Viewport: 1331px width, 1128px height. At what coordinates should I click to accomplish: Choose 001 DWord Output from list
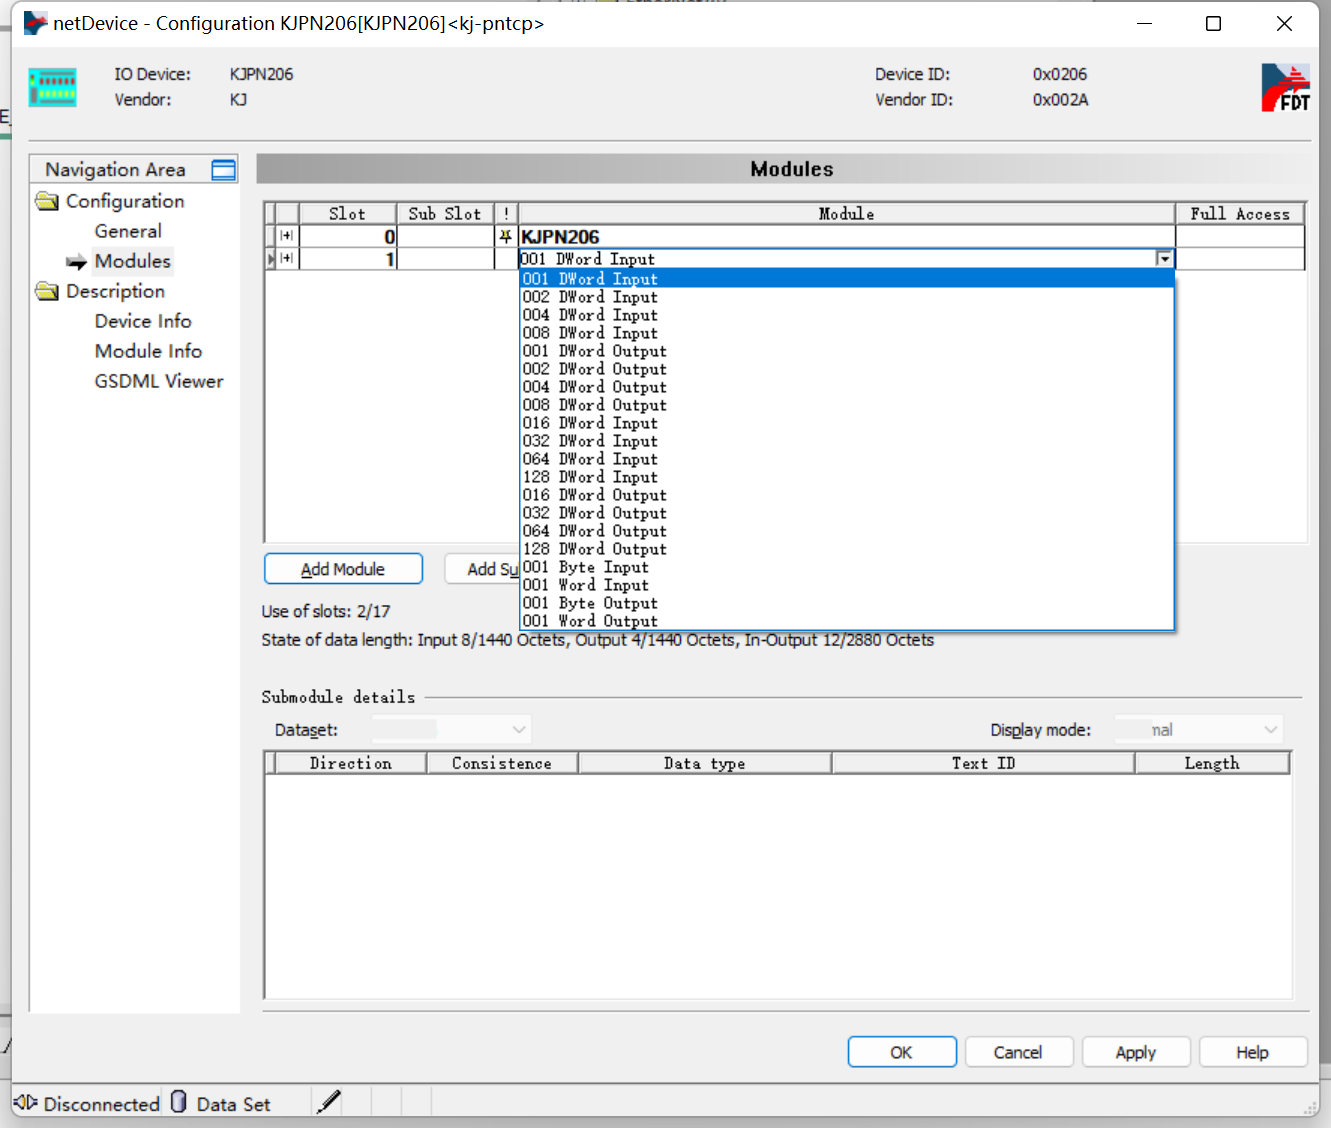click(x=847, y=351)
